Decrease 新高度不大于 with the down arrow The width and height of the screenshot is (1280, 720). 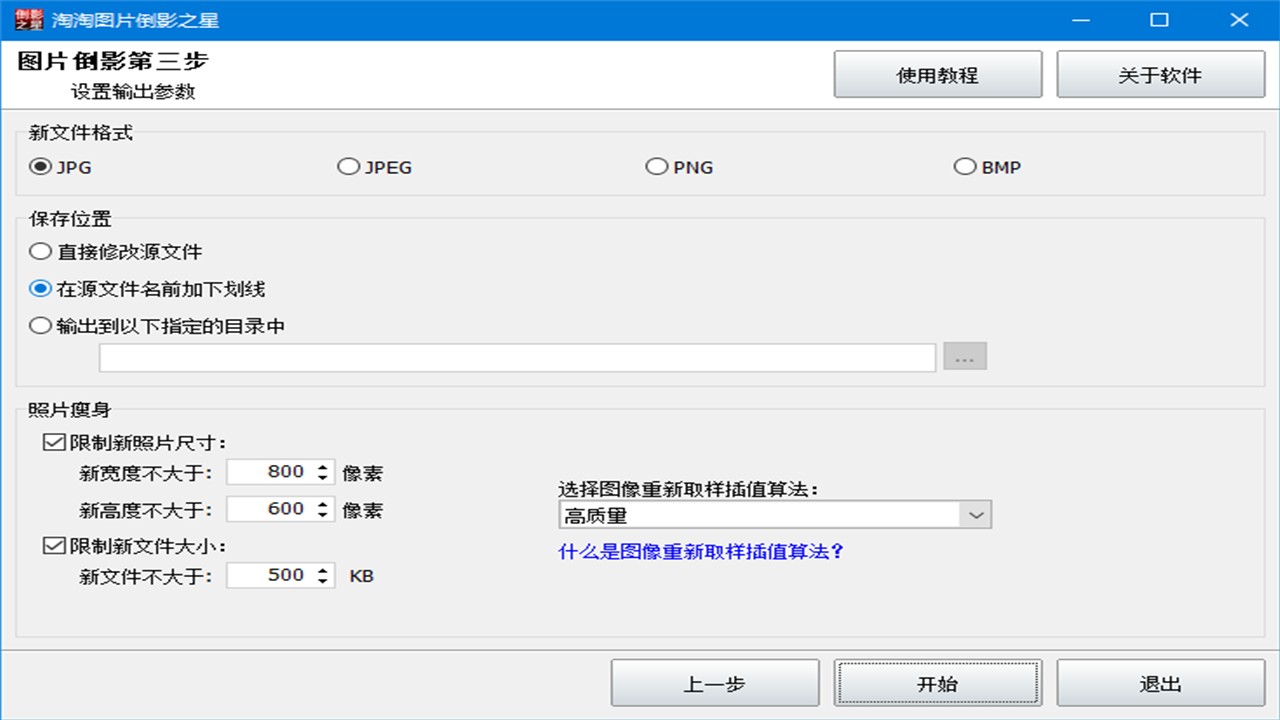tap(323, 515)
